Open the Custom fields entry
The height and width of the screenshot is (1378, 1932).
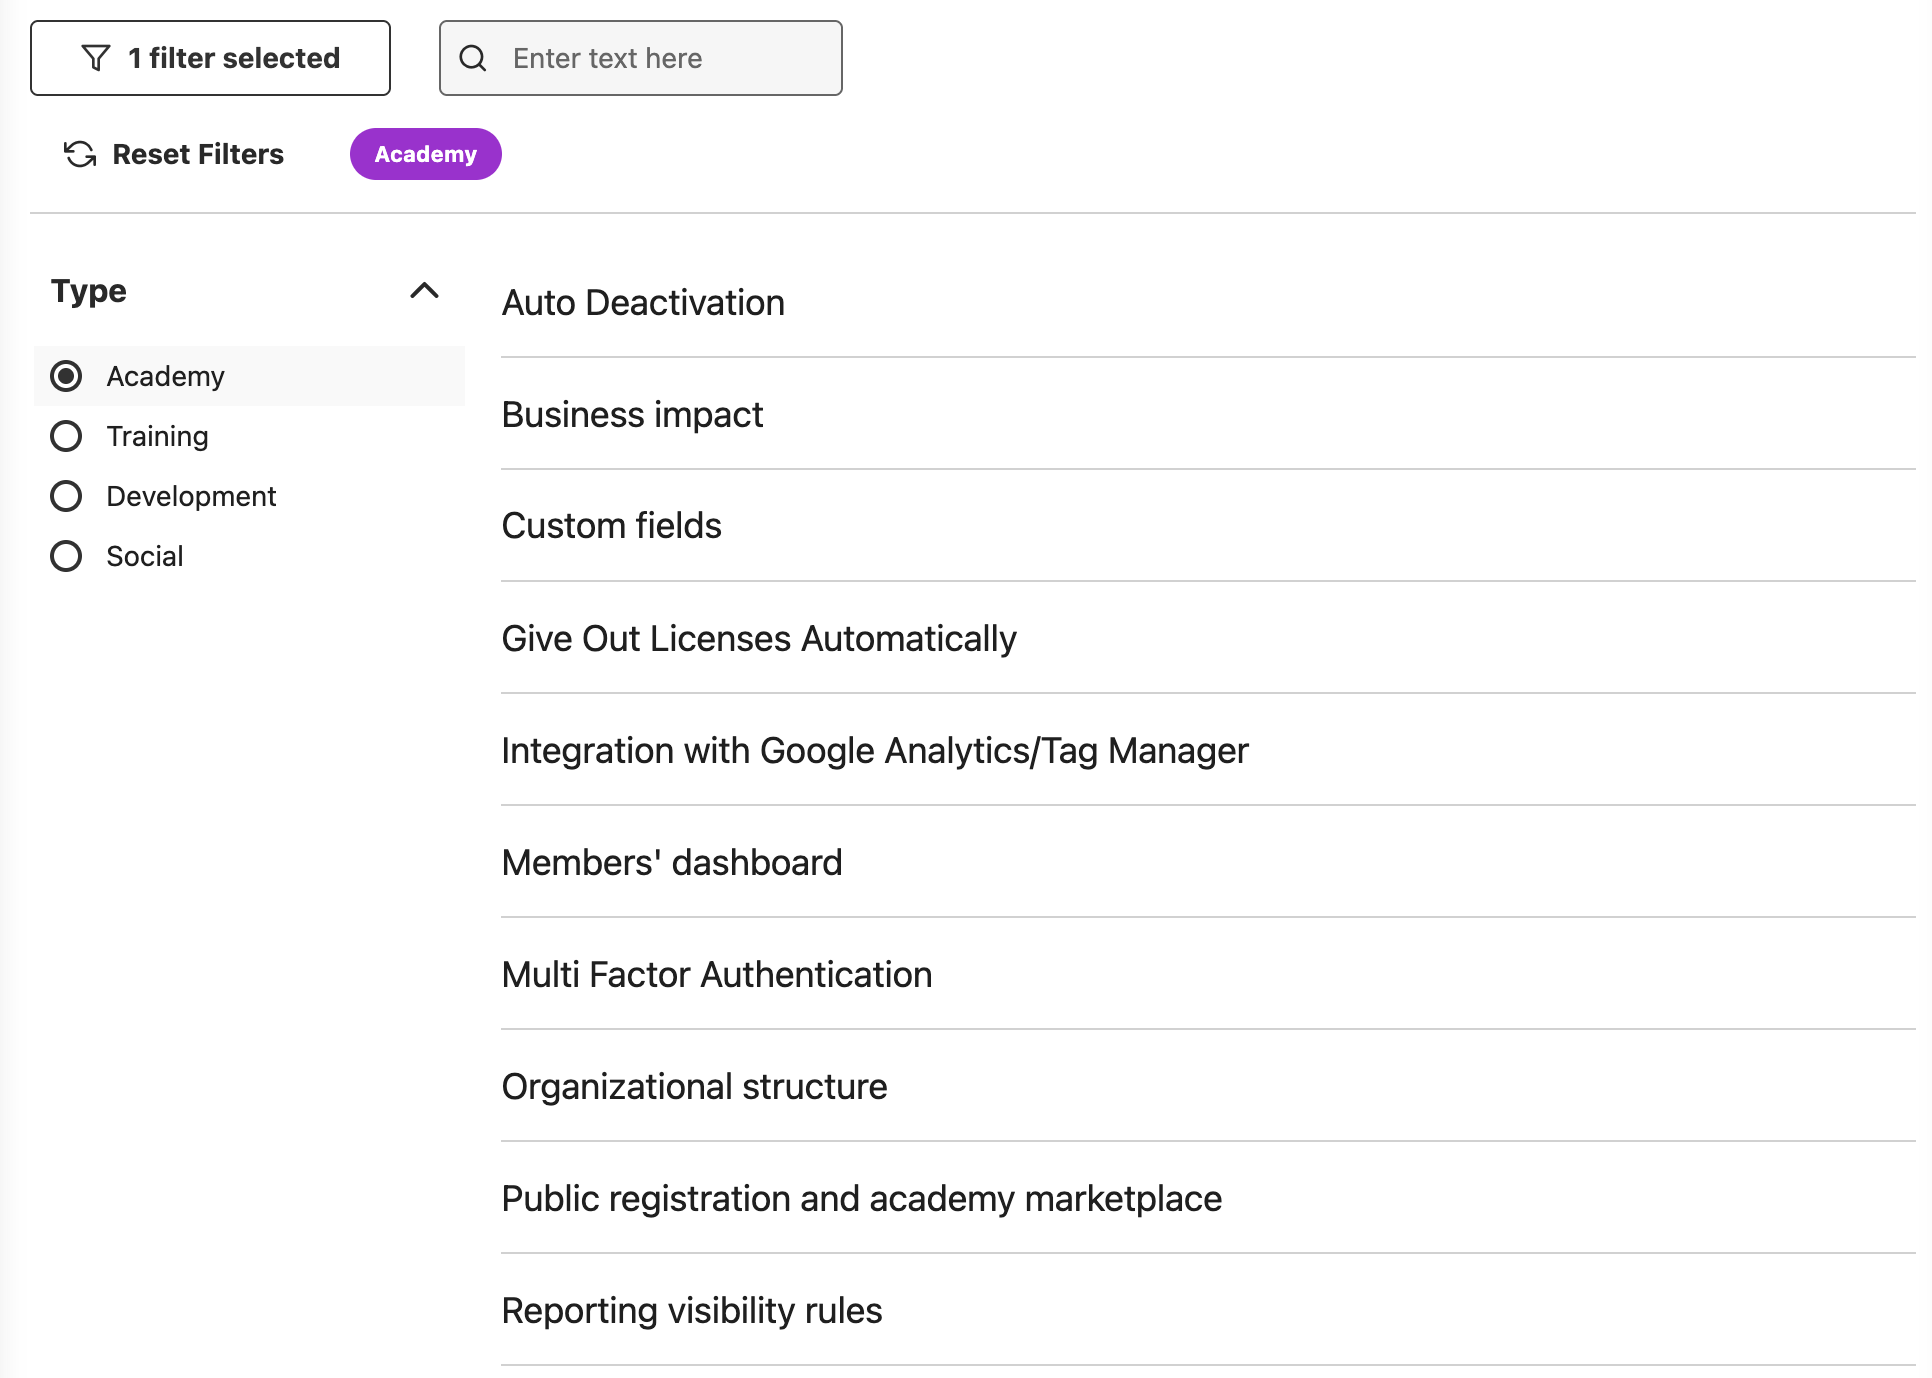click(x=611, y=526)
